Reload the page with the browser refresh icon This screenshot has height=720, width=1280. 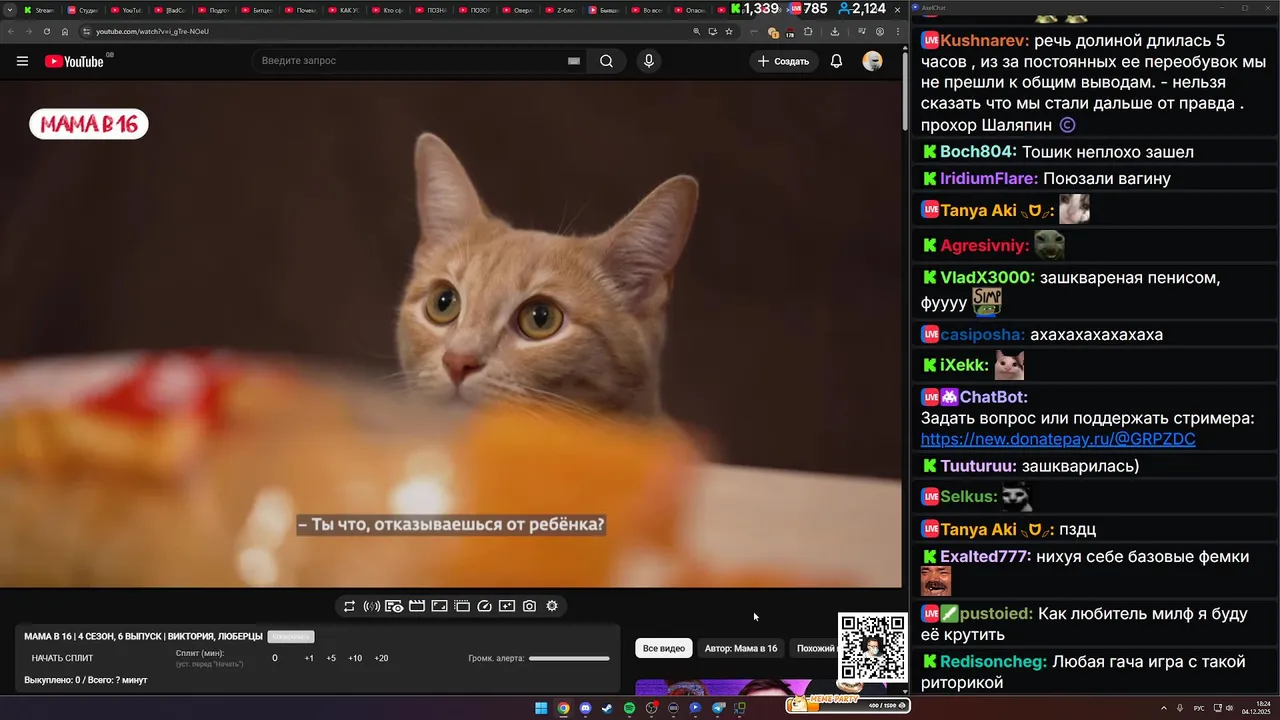tap(46, 32)
